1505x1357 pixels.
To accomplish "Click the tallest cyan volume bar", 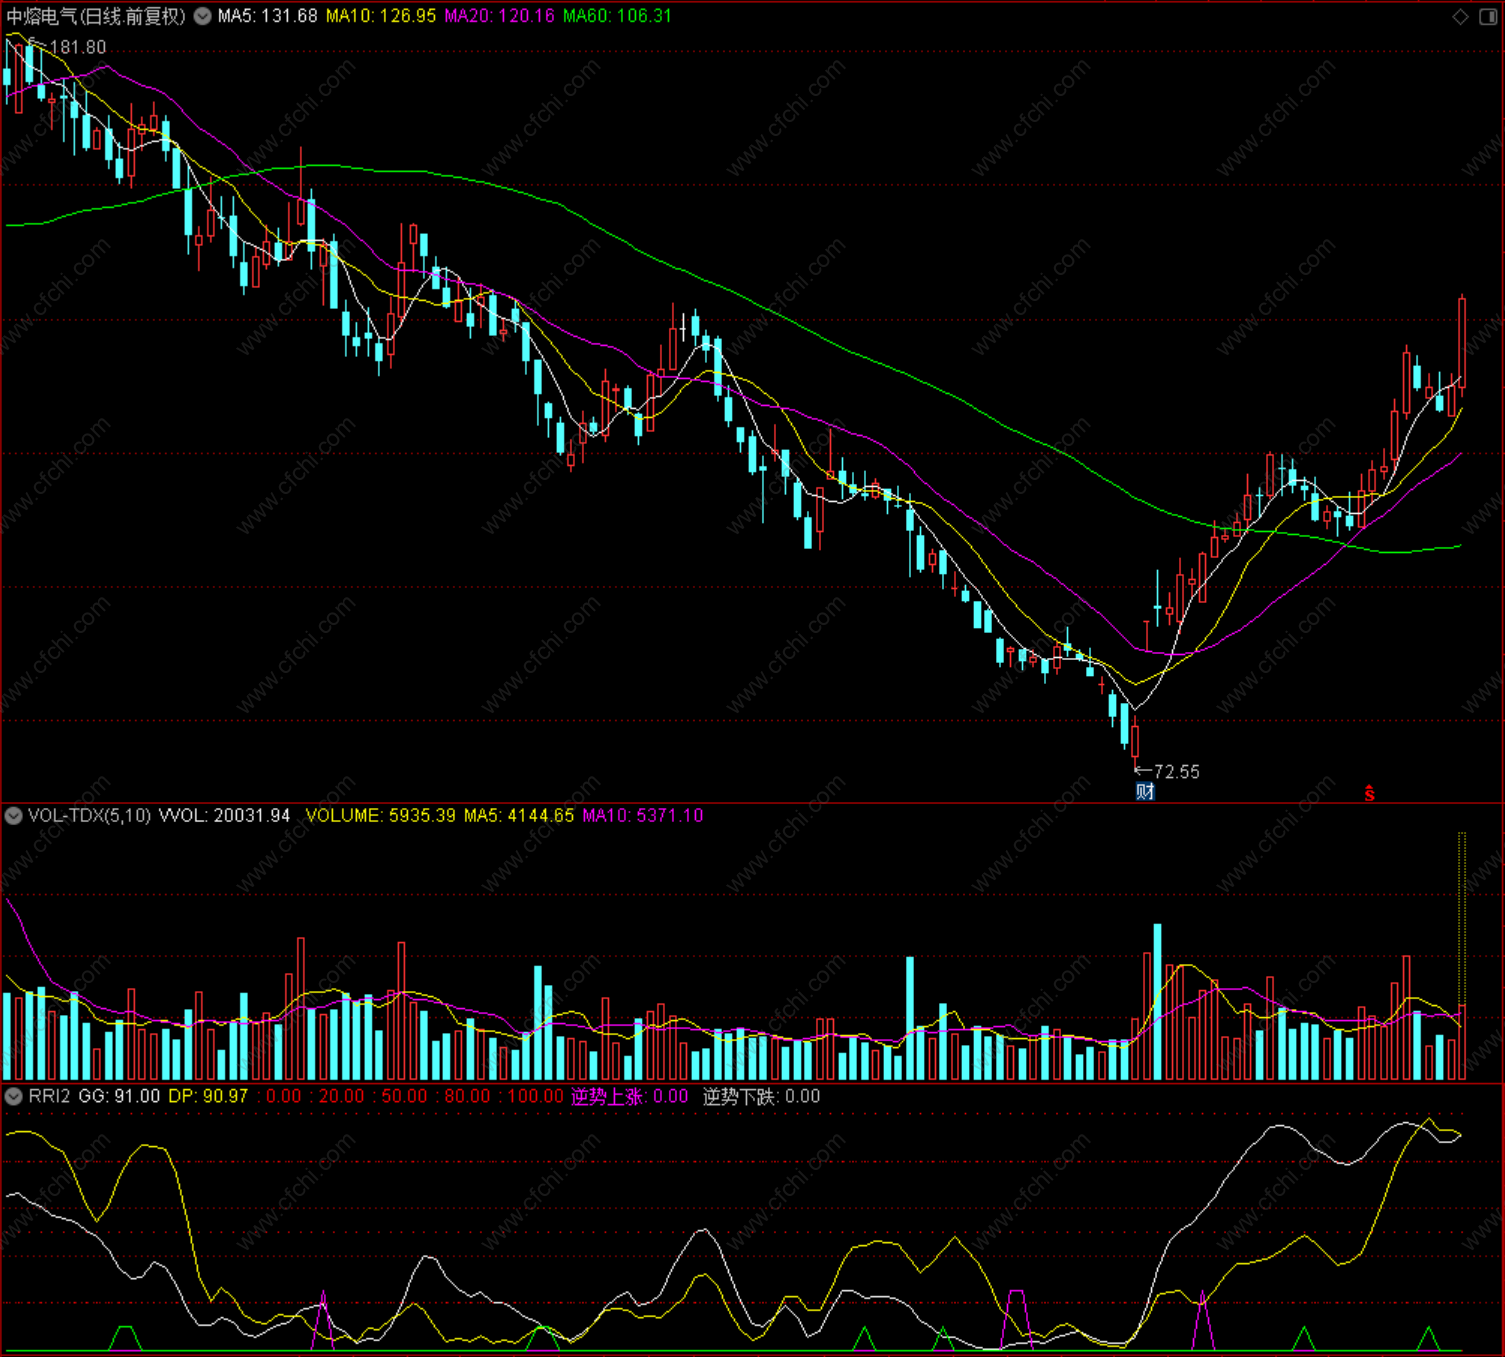I will pyautogui.click(x=1158, y=1002).
